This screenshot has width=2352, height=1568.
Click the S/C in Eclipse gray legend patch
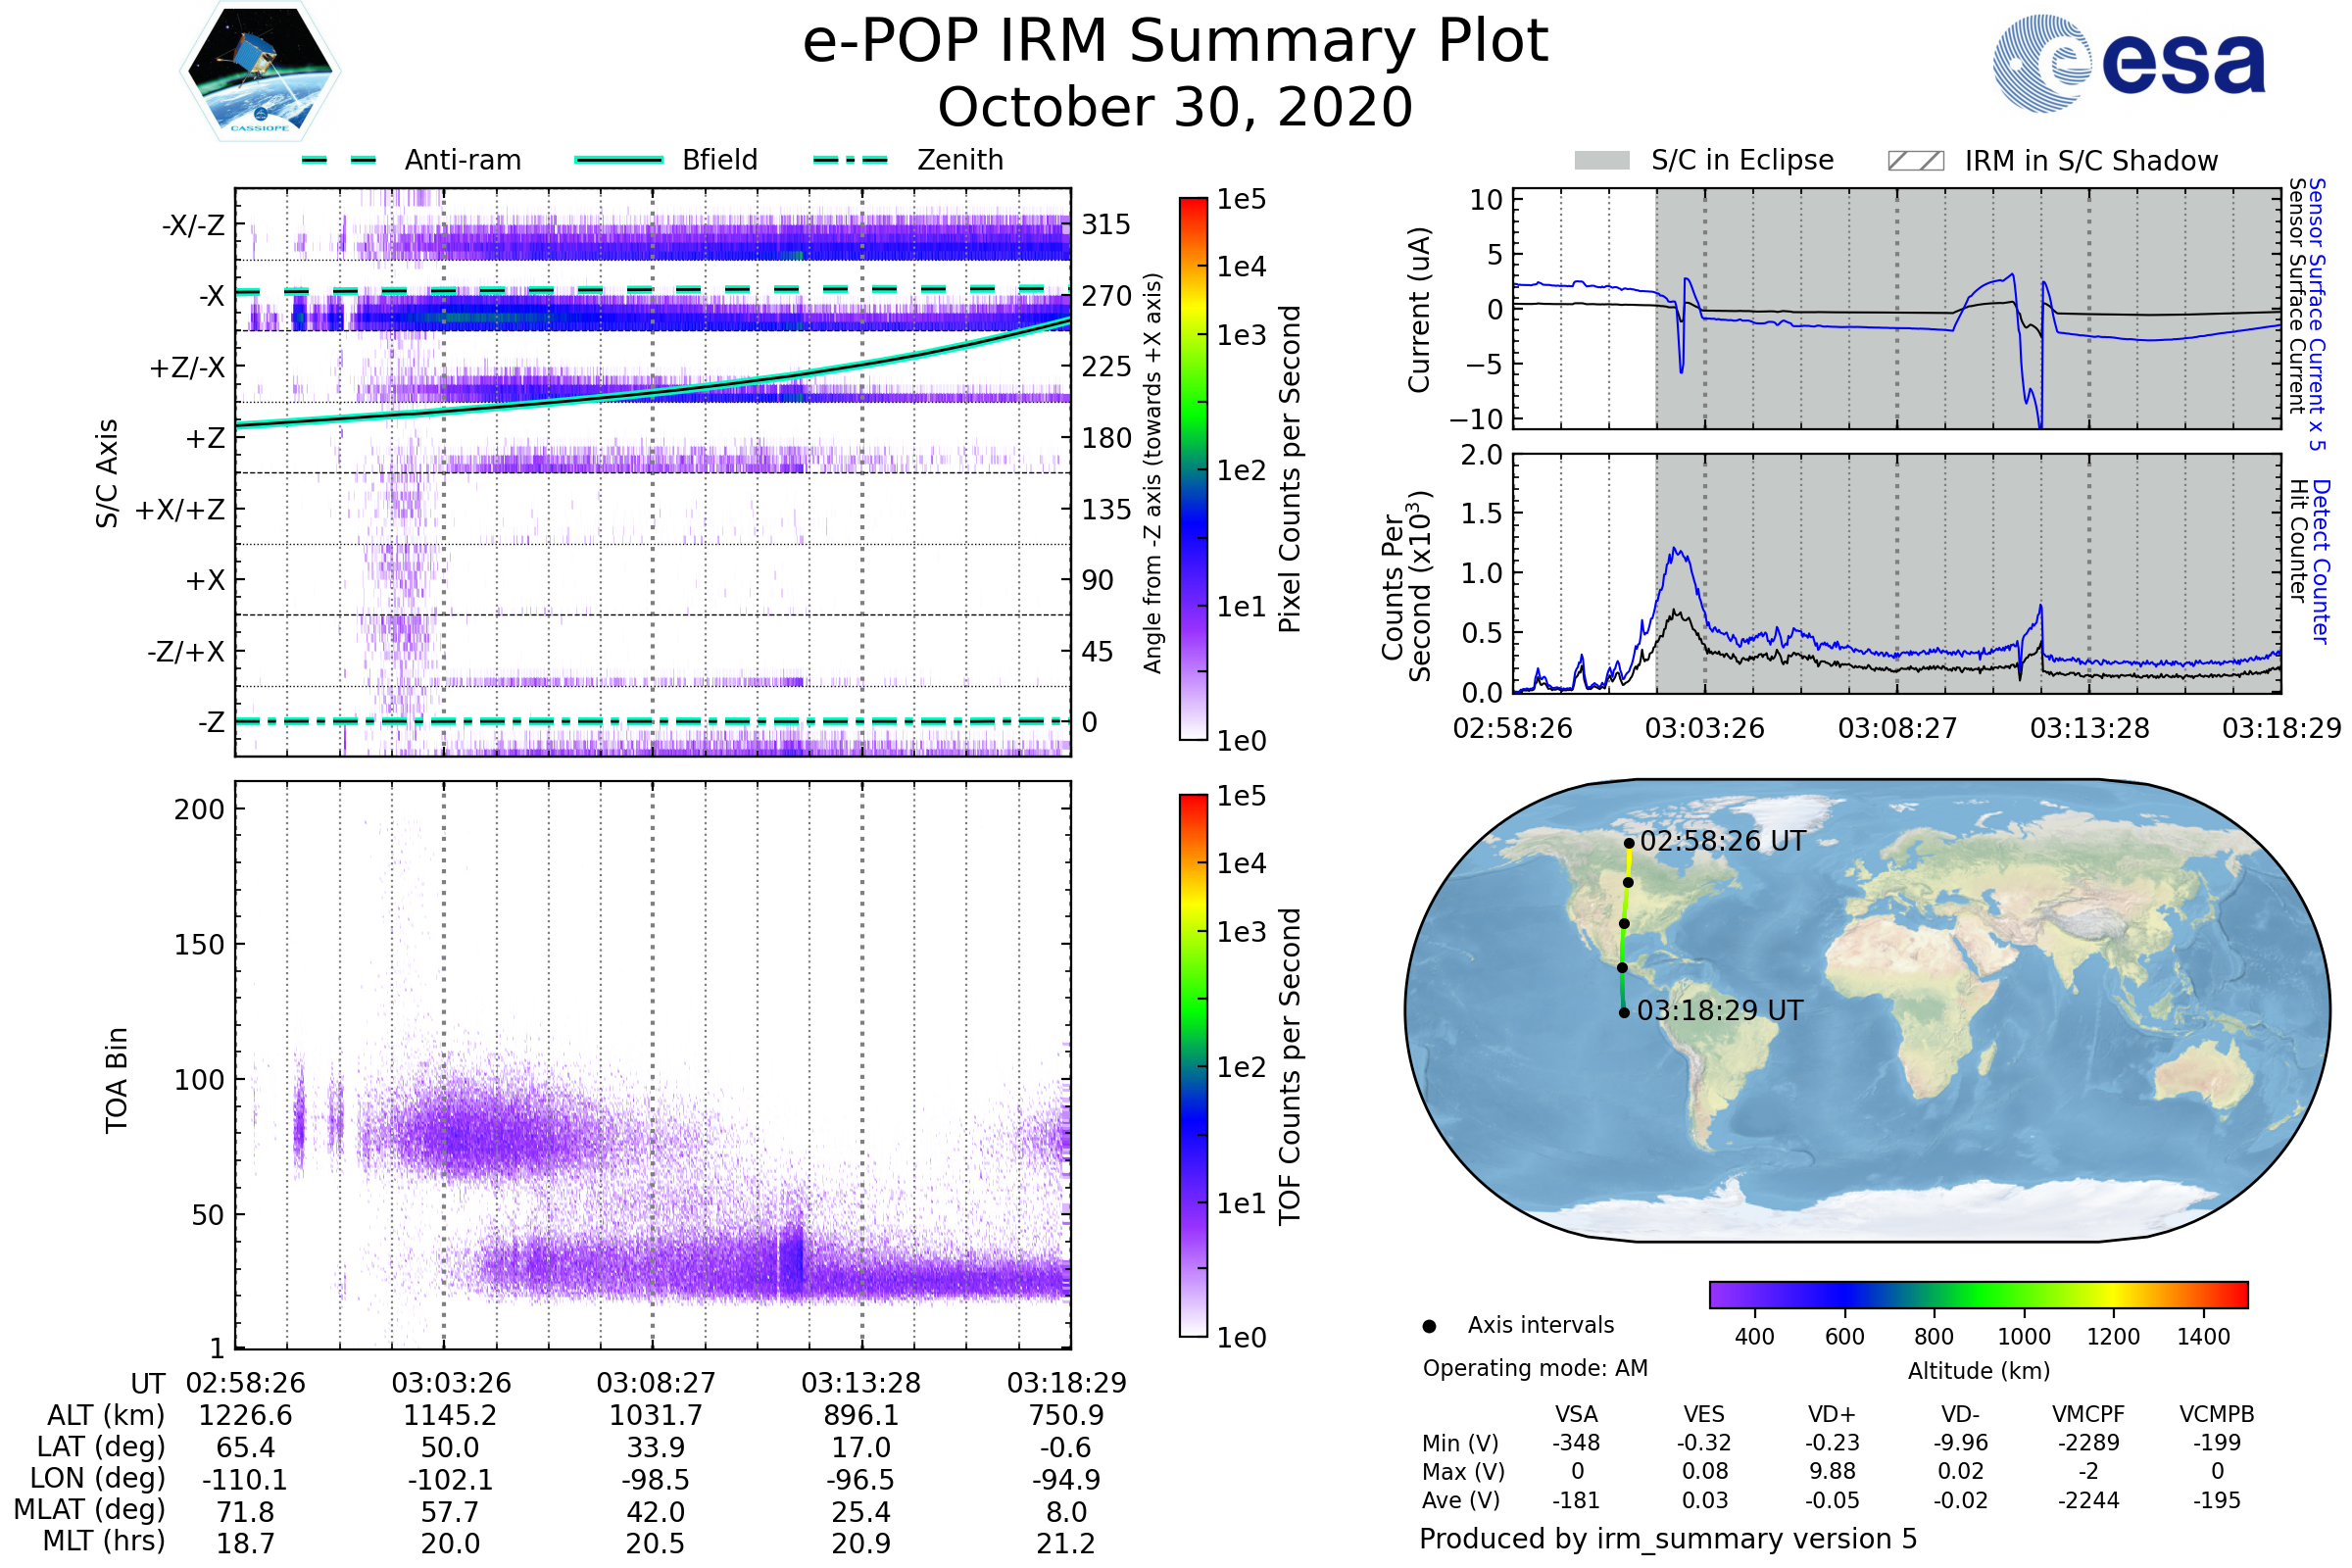click(1601, 161)
